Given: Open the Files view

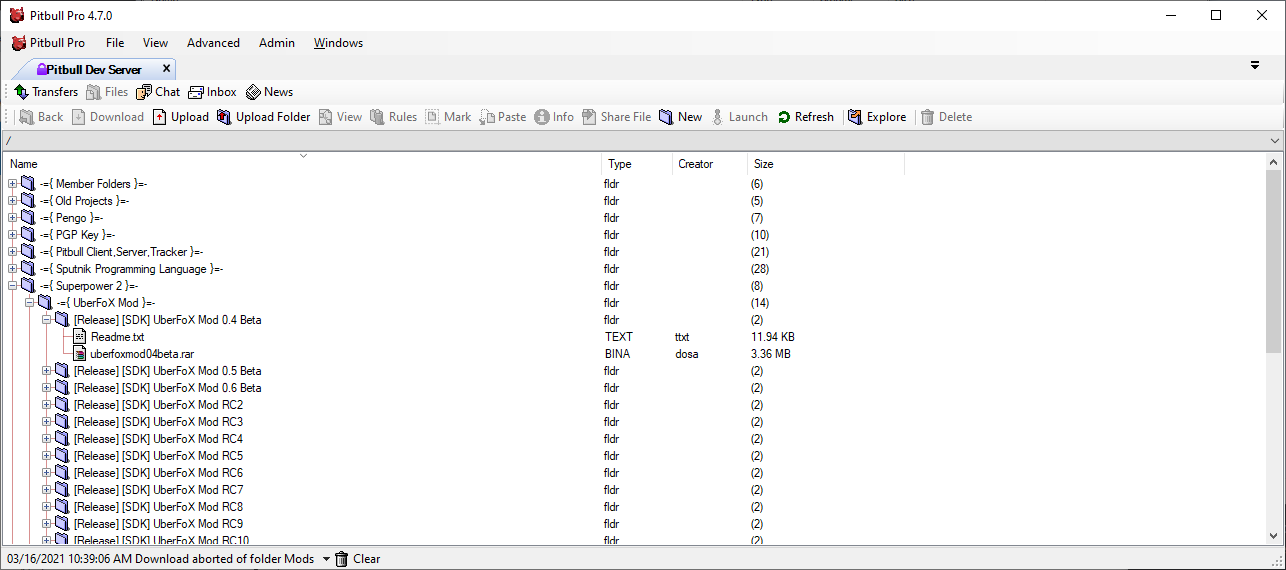Looking at the screenshot, I should 107,92.
